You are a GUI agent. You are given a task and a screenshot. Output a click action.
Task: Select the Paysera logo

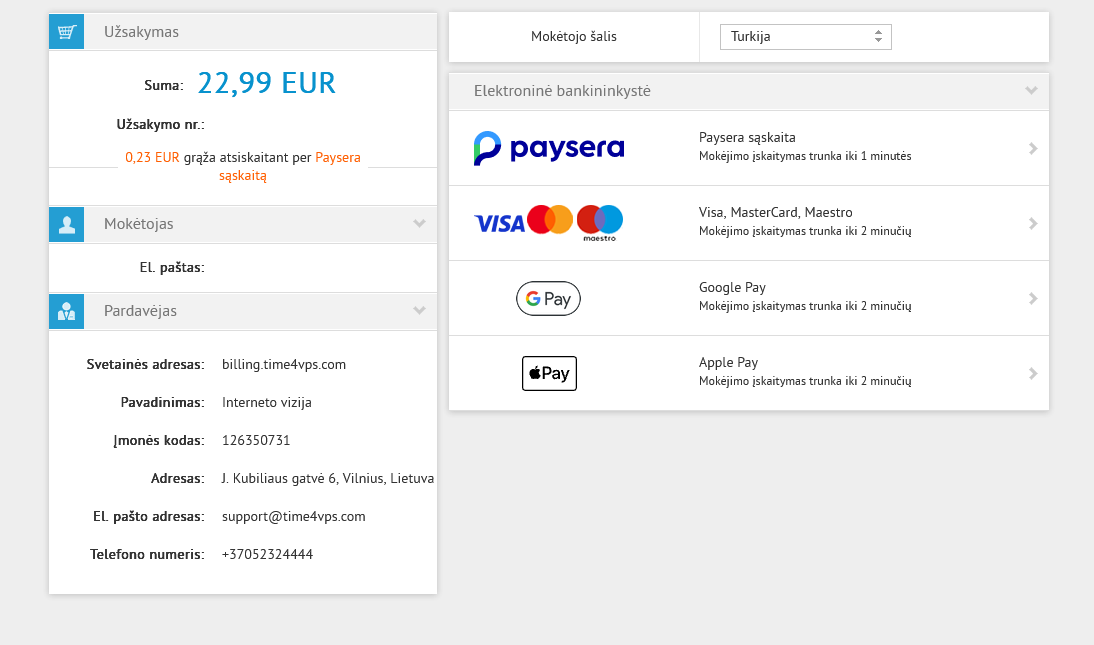pos(548,148)
